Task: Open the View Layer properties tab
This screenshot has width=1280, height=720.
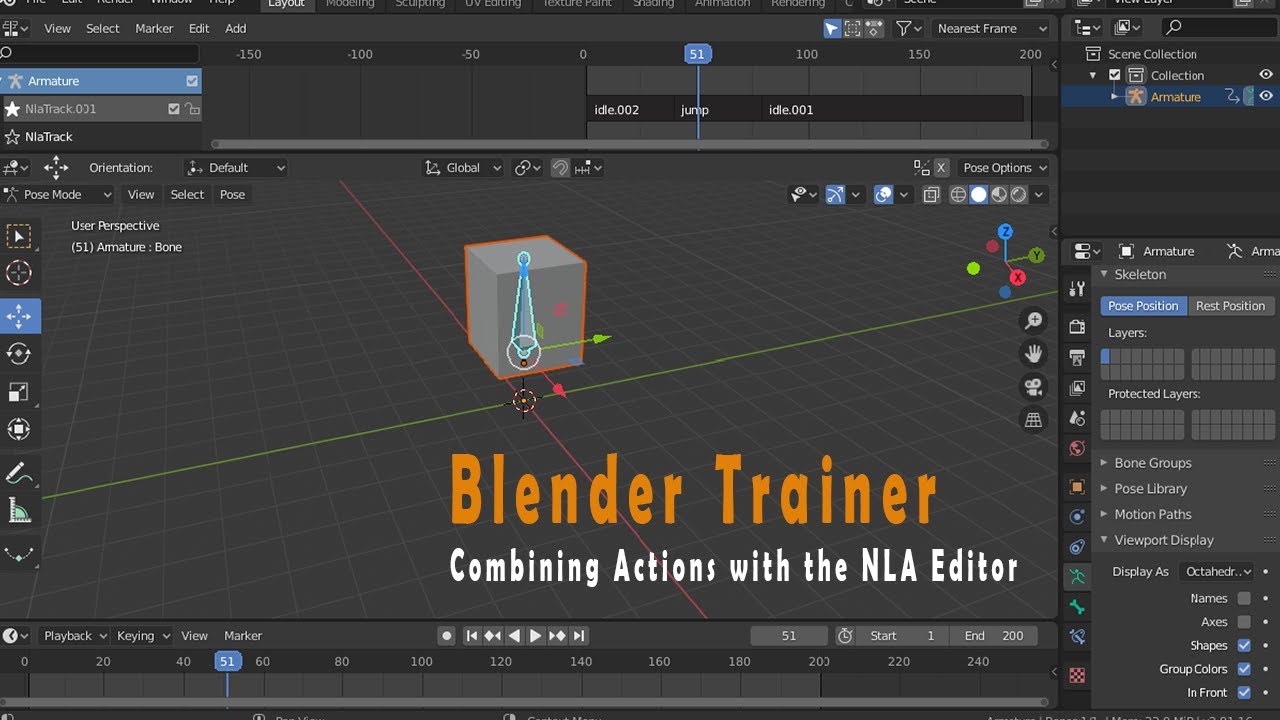Action: [1077, 387]
